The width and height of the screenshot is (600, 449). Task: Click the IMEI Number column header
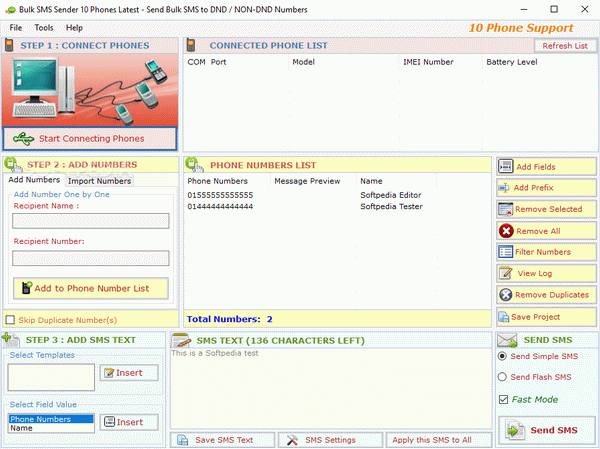click(x=428, y=62)
